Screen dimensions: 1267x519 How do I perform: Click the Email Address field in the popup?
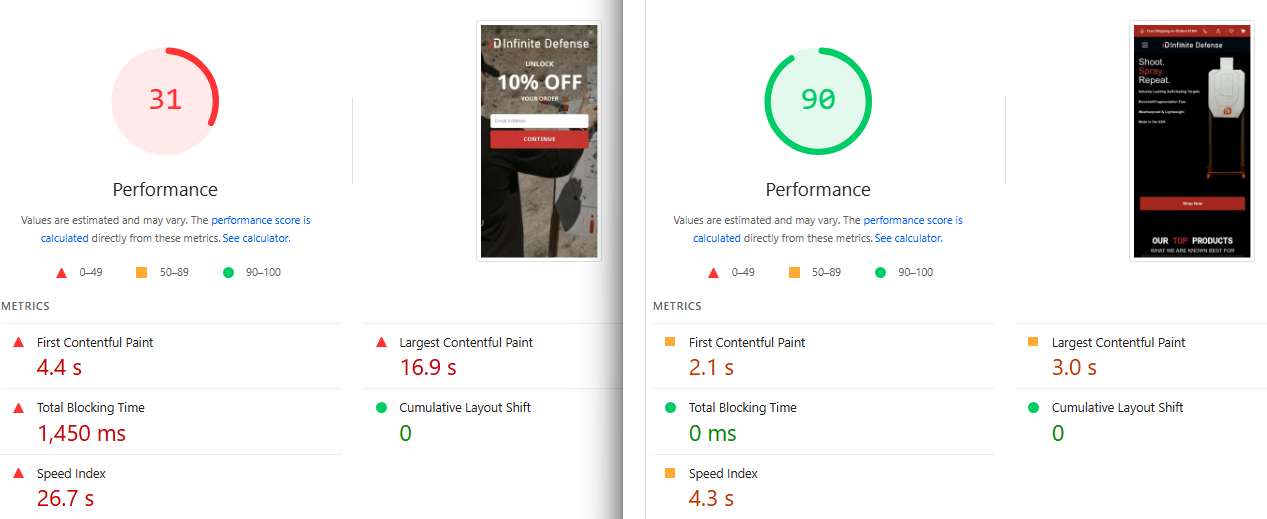(539, 121)
